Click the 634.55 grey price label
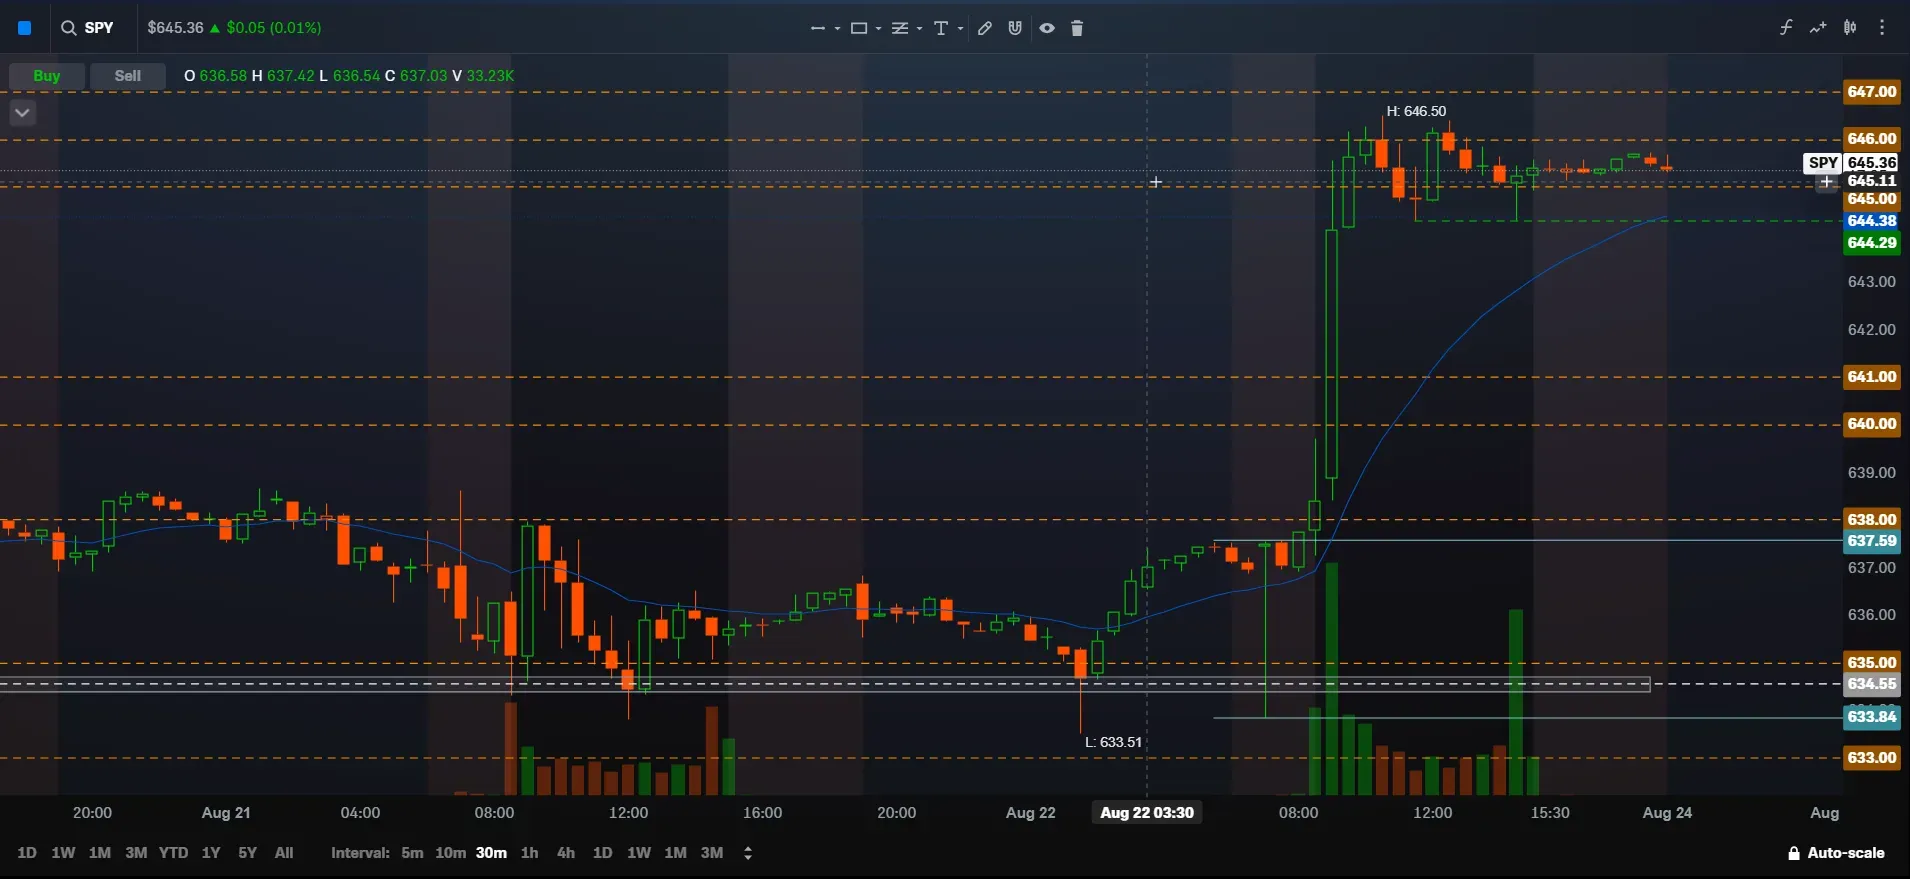The image size is (1910, 879). tap(1872, 684)
